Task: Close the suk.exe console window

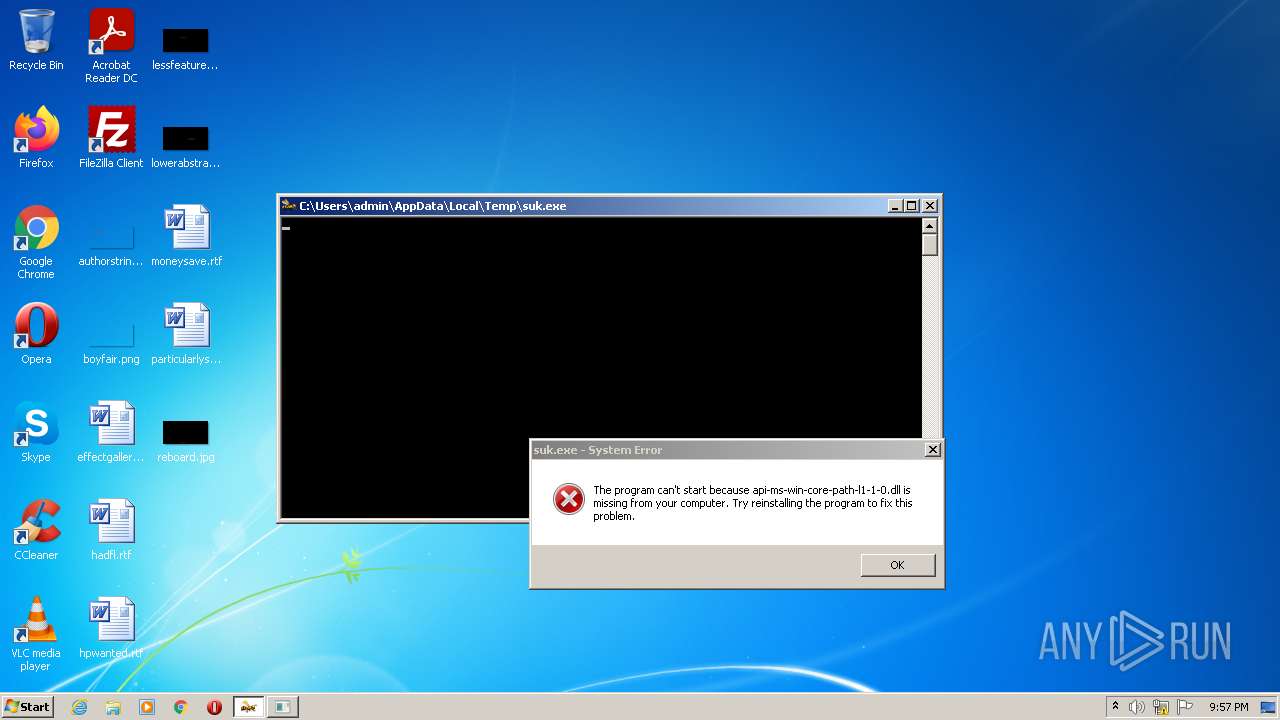Action: click(x=930, y=206)
